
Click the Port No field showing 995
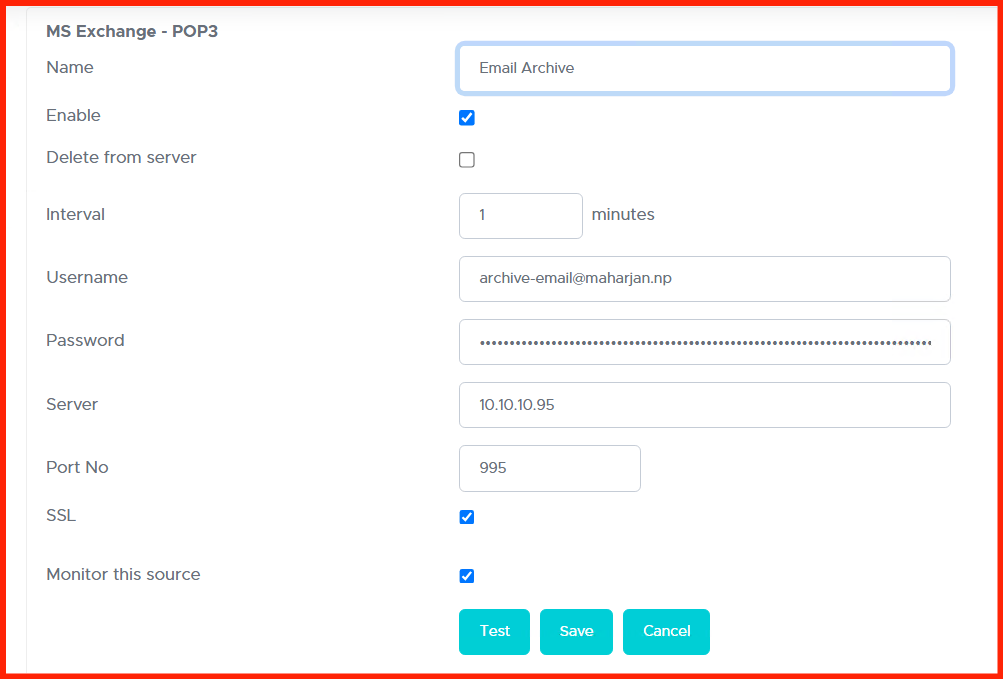(549, 468)
